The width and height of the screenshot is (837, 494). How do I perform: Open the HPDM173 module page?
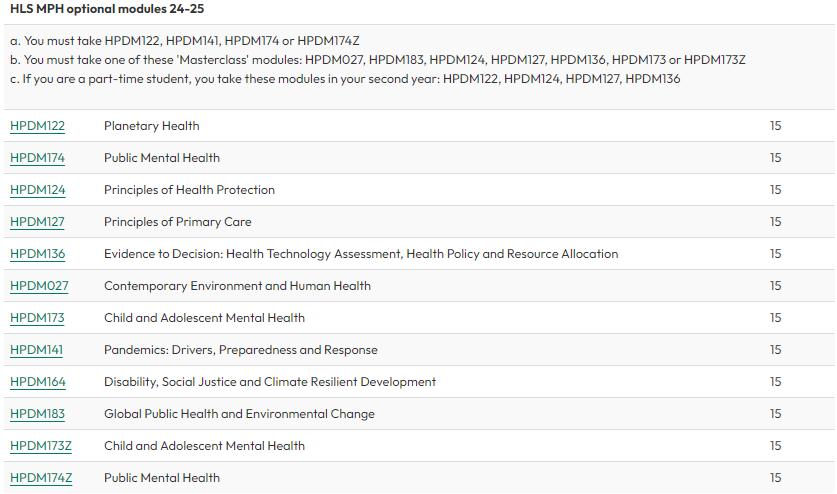click(37, 318)
